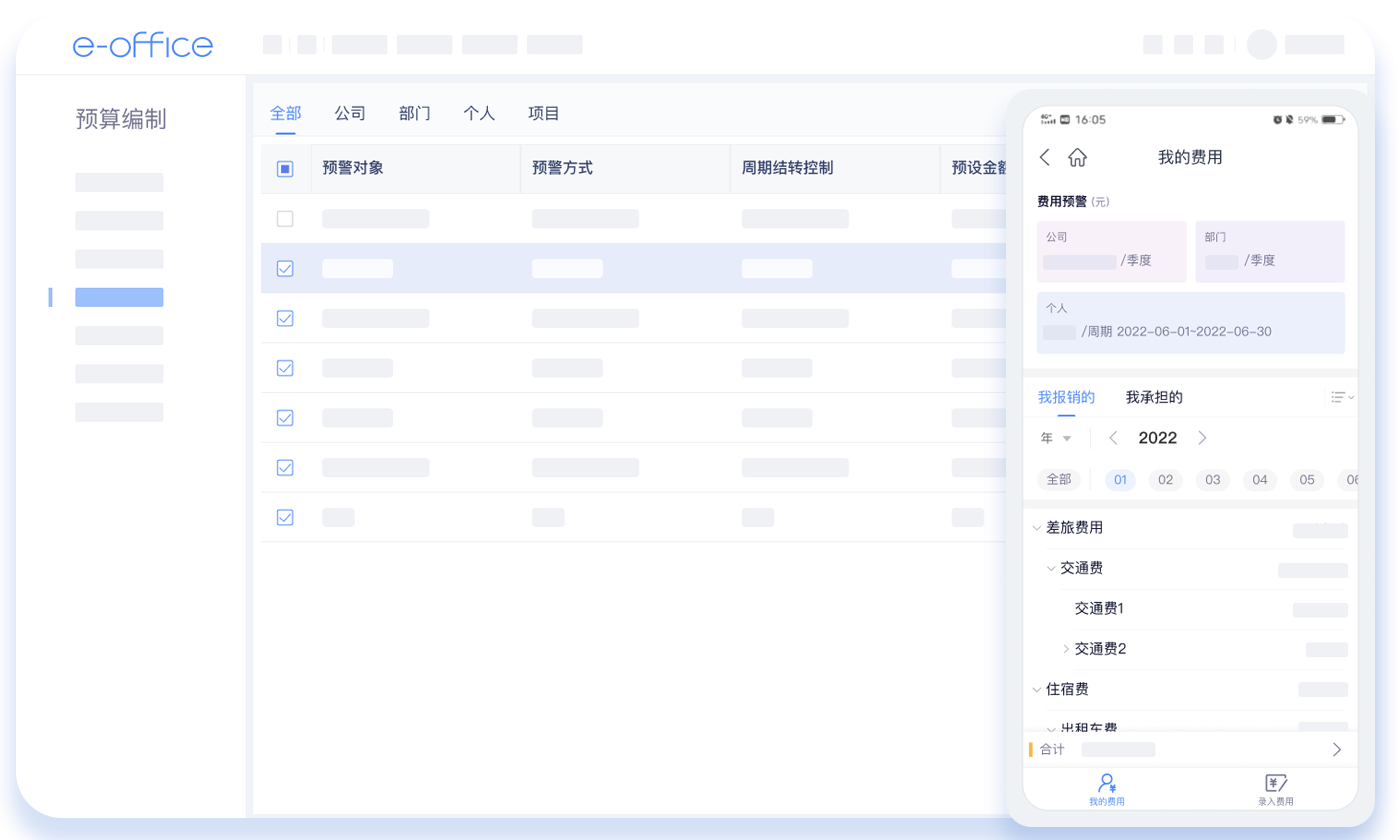Open 我的费用 bottom navigation icon
This screenshot has height=840, width=1400.
[1106, 787]
